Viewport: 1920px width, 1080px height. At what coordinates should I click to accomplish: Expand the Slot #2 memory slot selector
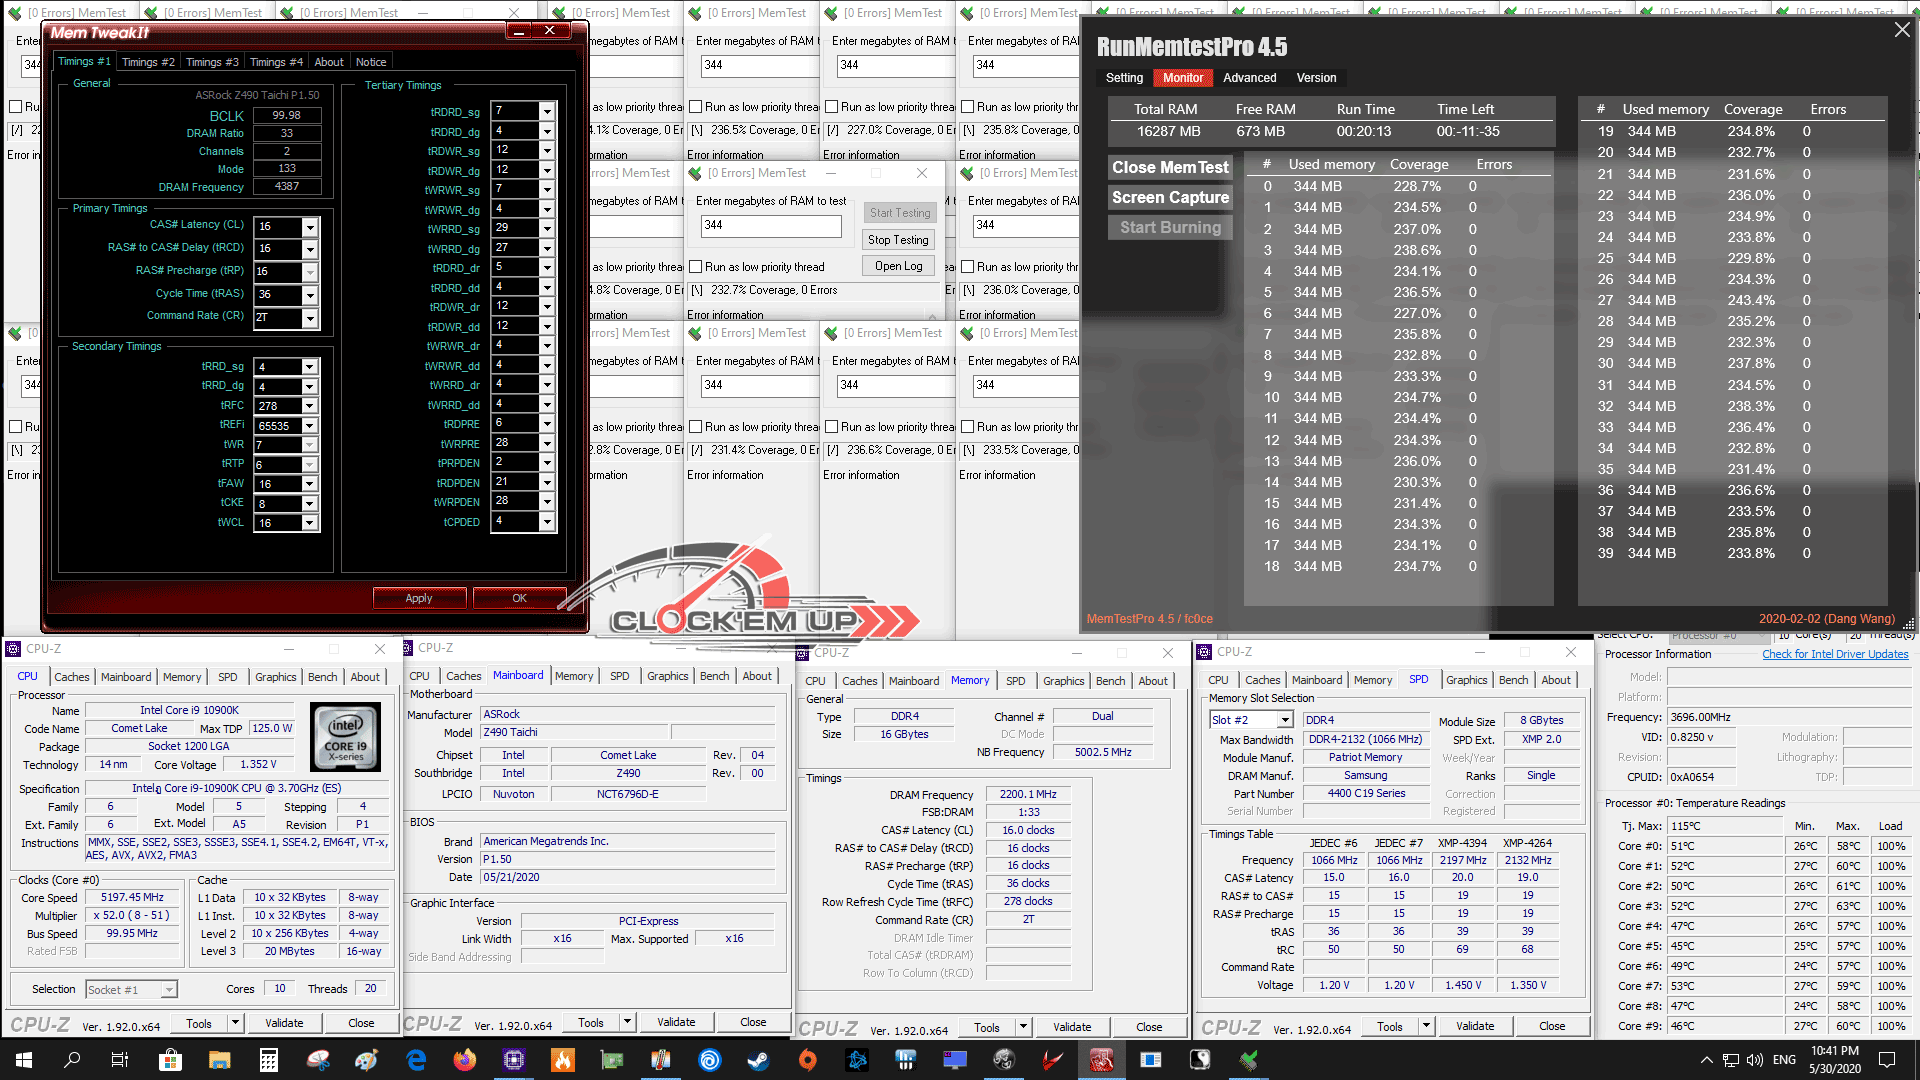[1285, 720]
